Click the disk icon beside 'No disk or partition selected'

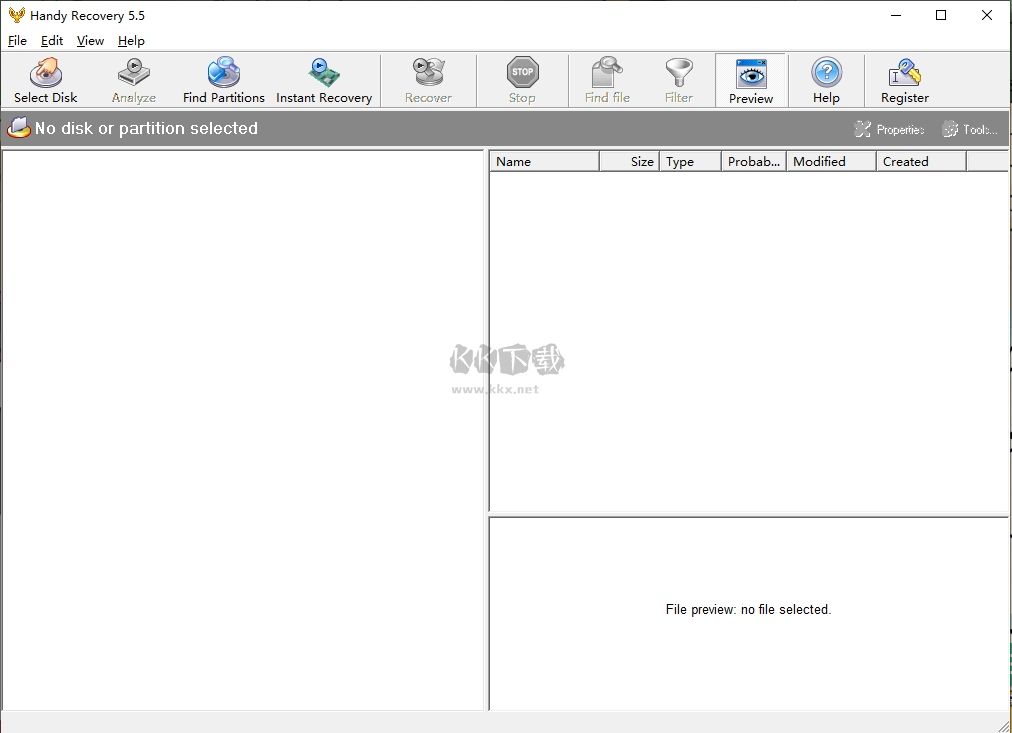coord(19,128)
